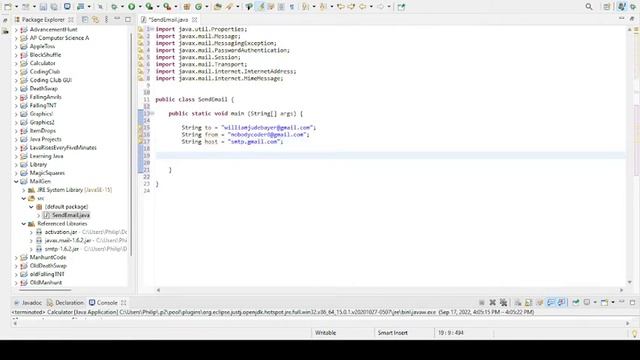Click the Open Type icon
The height and width of the screenshot is (360, 640).
click(217, 7)
